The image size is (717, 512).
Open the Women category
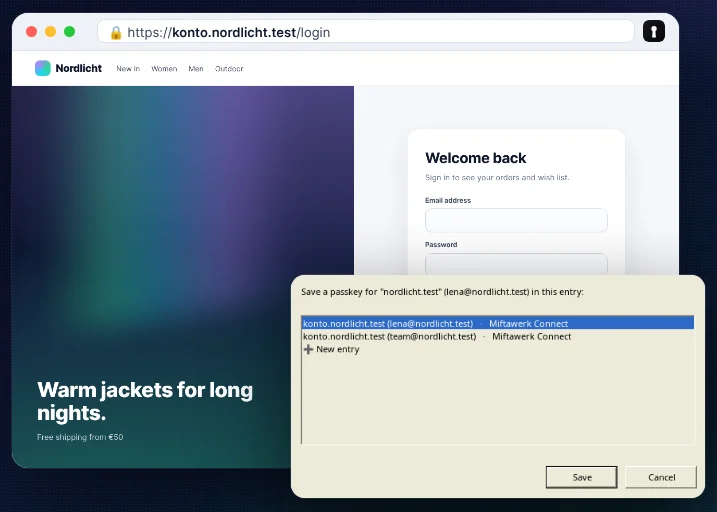pos(164,69)
